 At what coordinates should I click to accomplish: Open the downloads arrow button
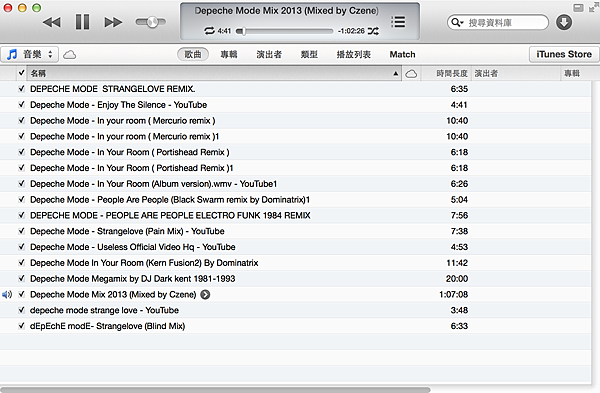click(x=564, y=23)
